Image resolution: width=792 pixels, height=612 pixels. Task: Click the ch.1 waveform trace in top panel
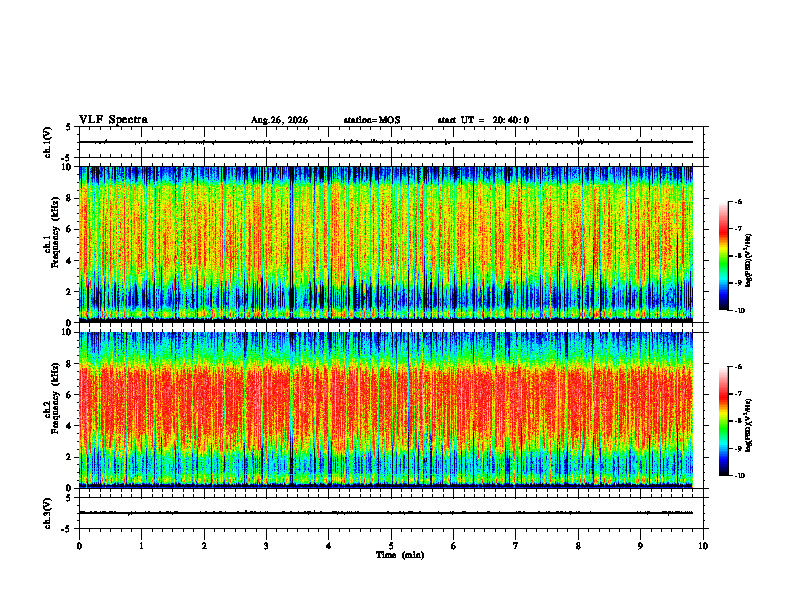386,142
